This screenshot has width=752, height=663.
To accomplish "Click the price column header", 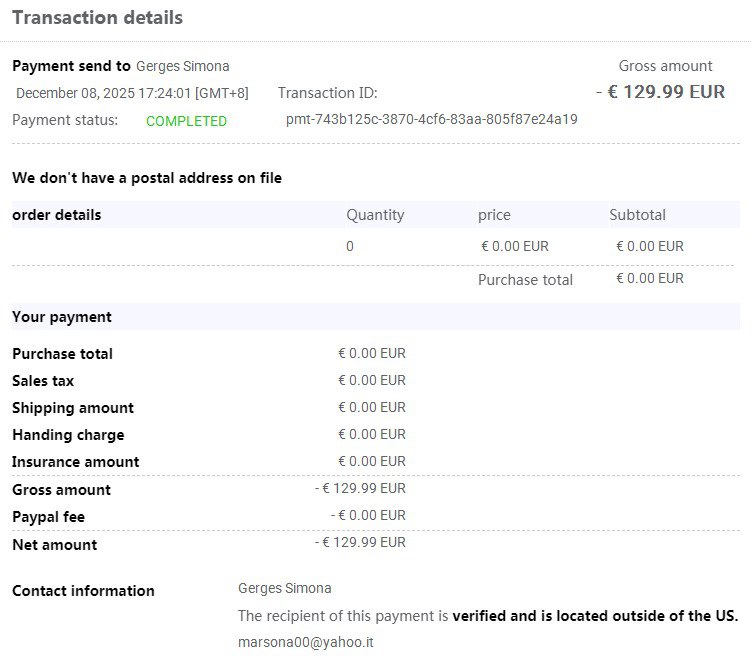I will [494, 215].
